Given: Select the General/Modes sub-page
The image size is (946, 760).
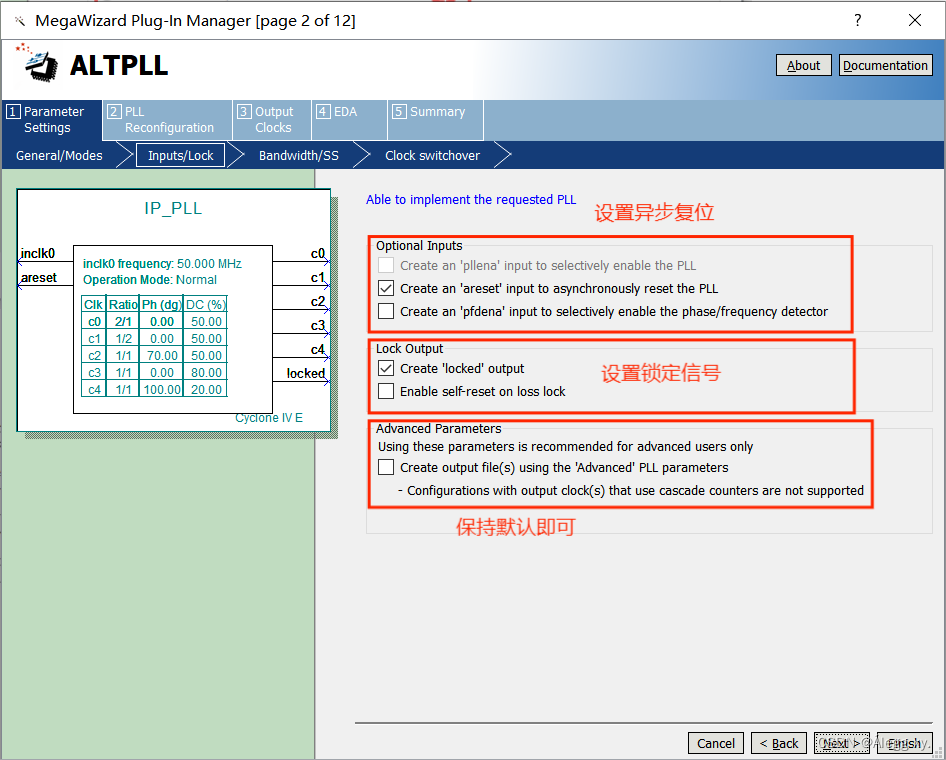Looking at the screenshot, I should tap(59, 156).
